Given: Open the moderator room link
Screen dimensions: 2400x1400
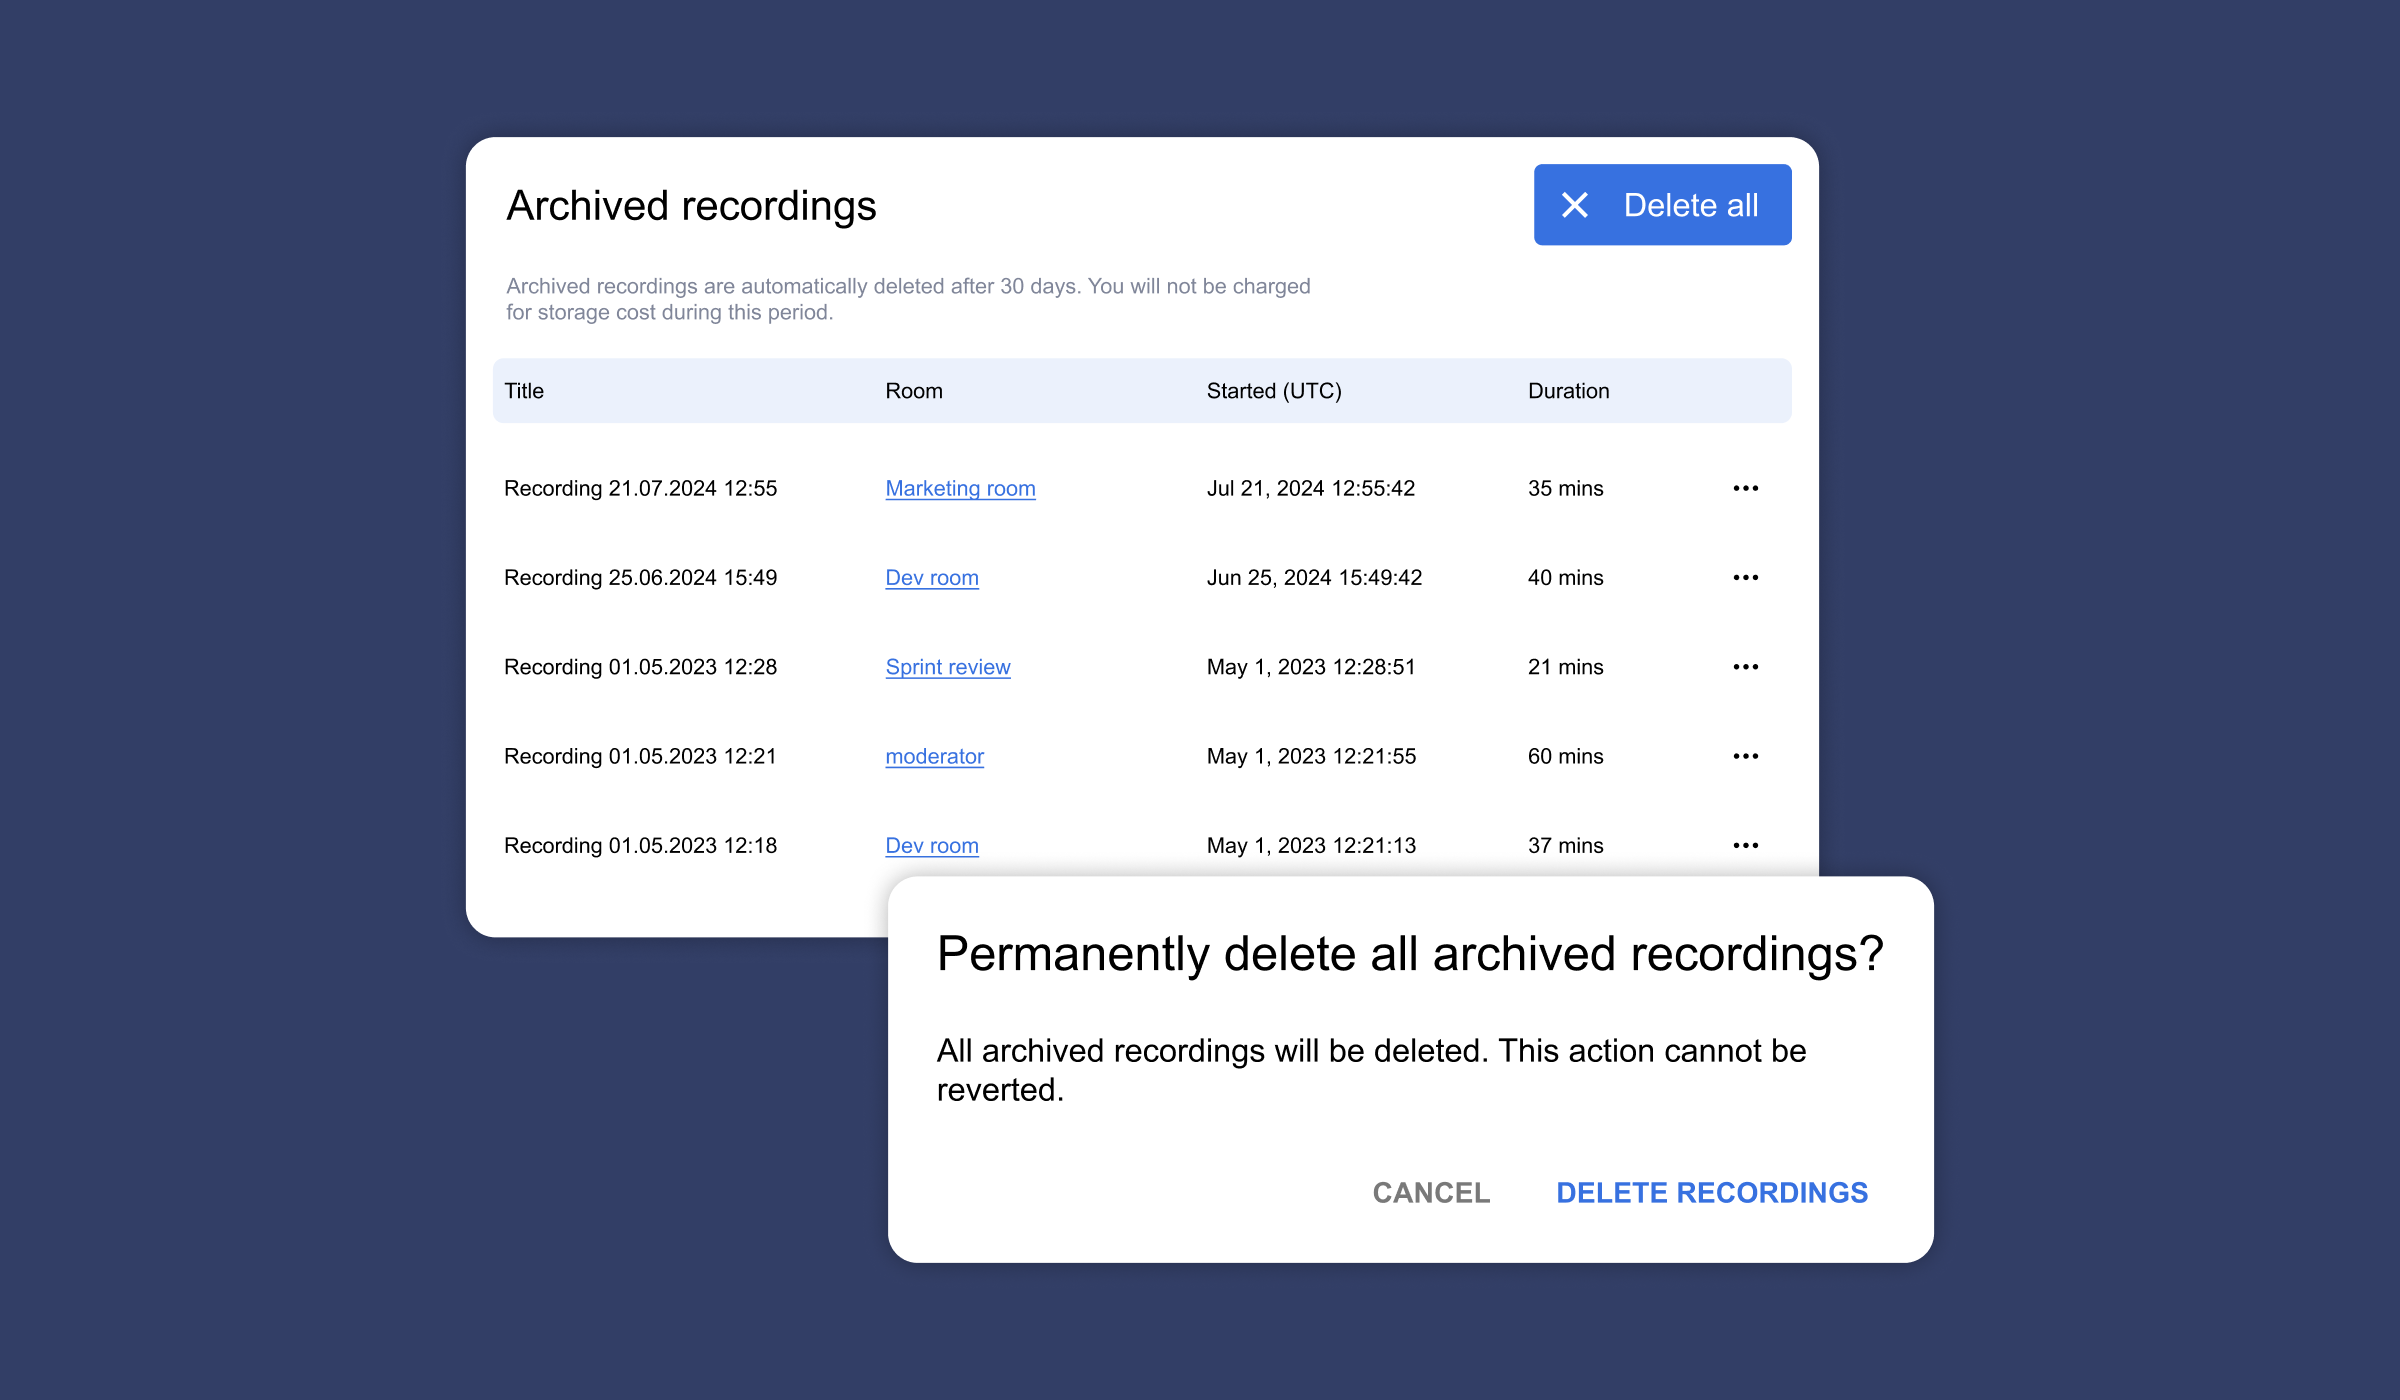Looking at the screenshot, I should [x=934, y=756].
